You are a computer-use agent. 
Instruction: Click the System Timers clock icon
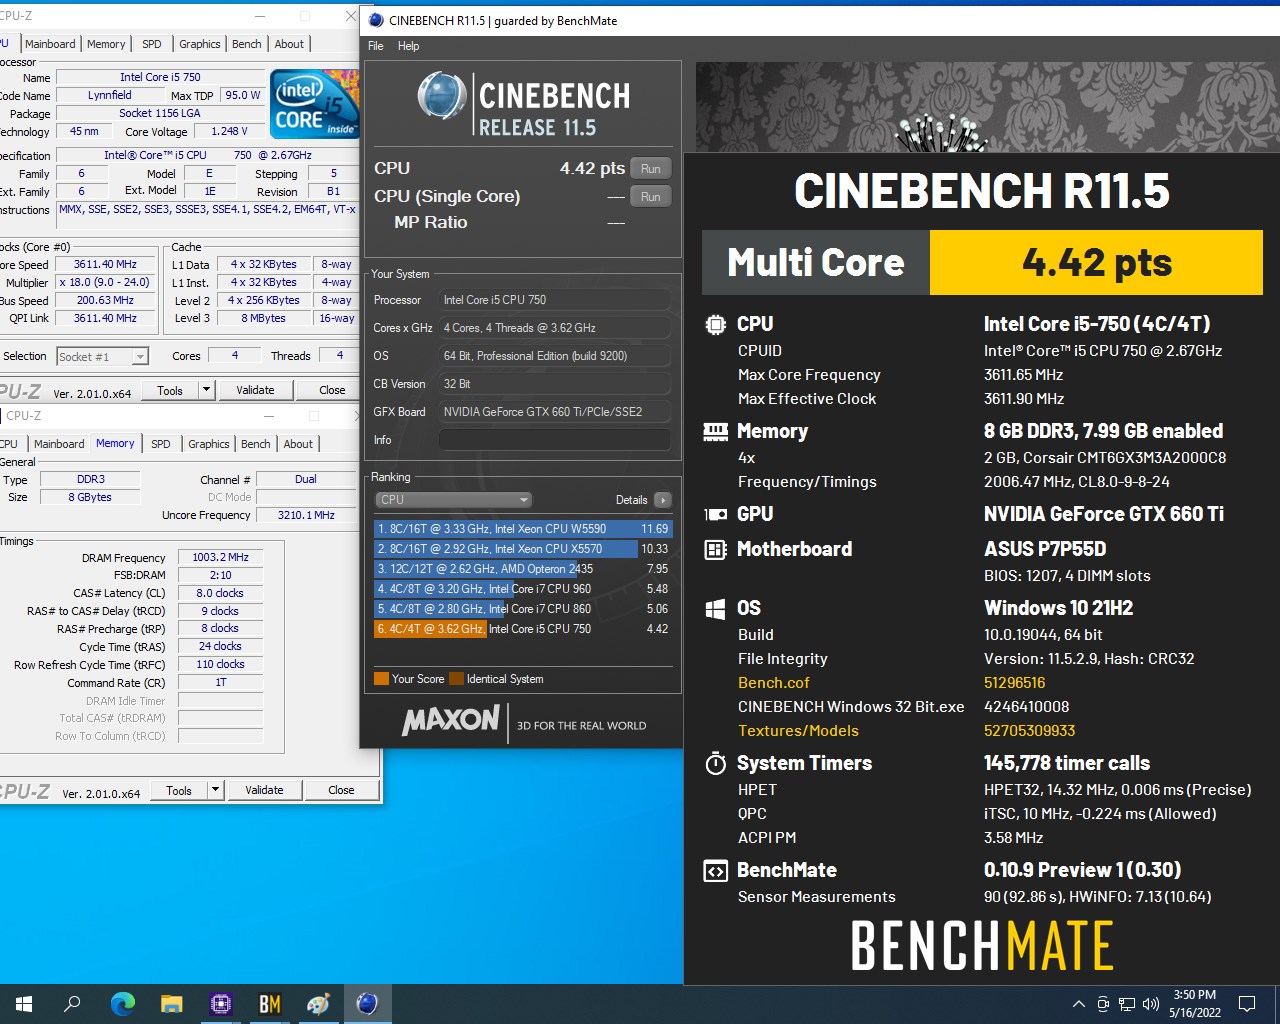click(715, 764)
